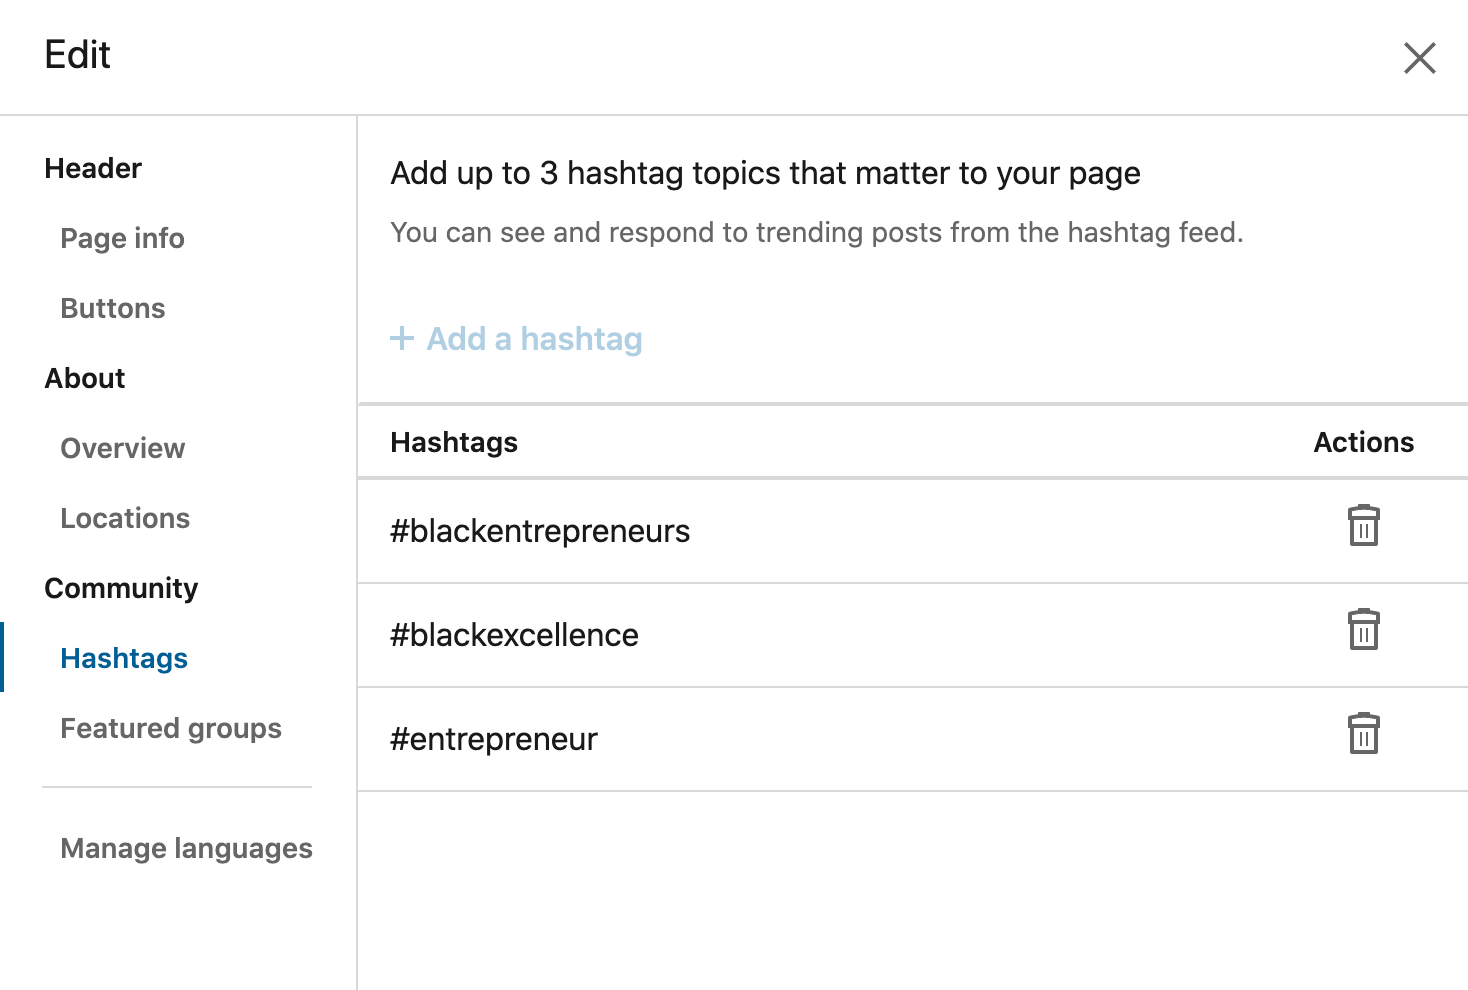1468x990 pixels.
Task: Navigate to Featured groups
Action: click(x=171, y=728)
